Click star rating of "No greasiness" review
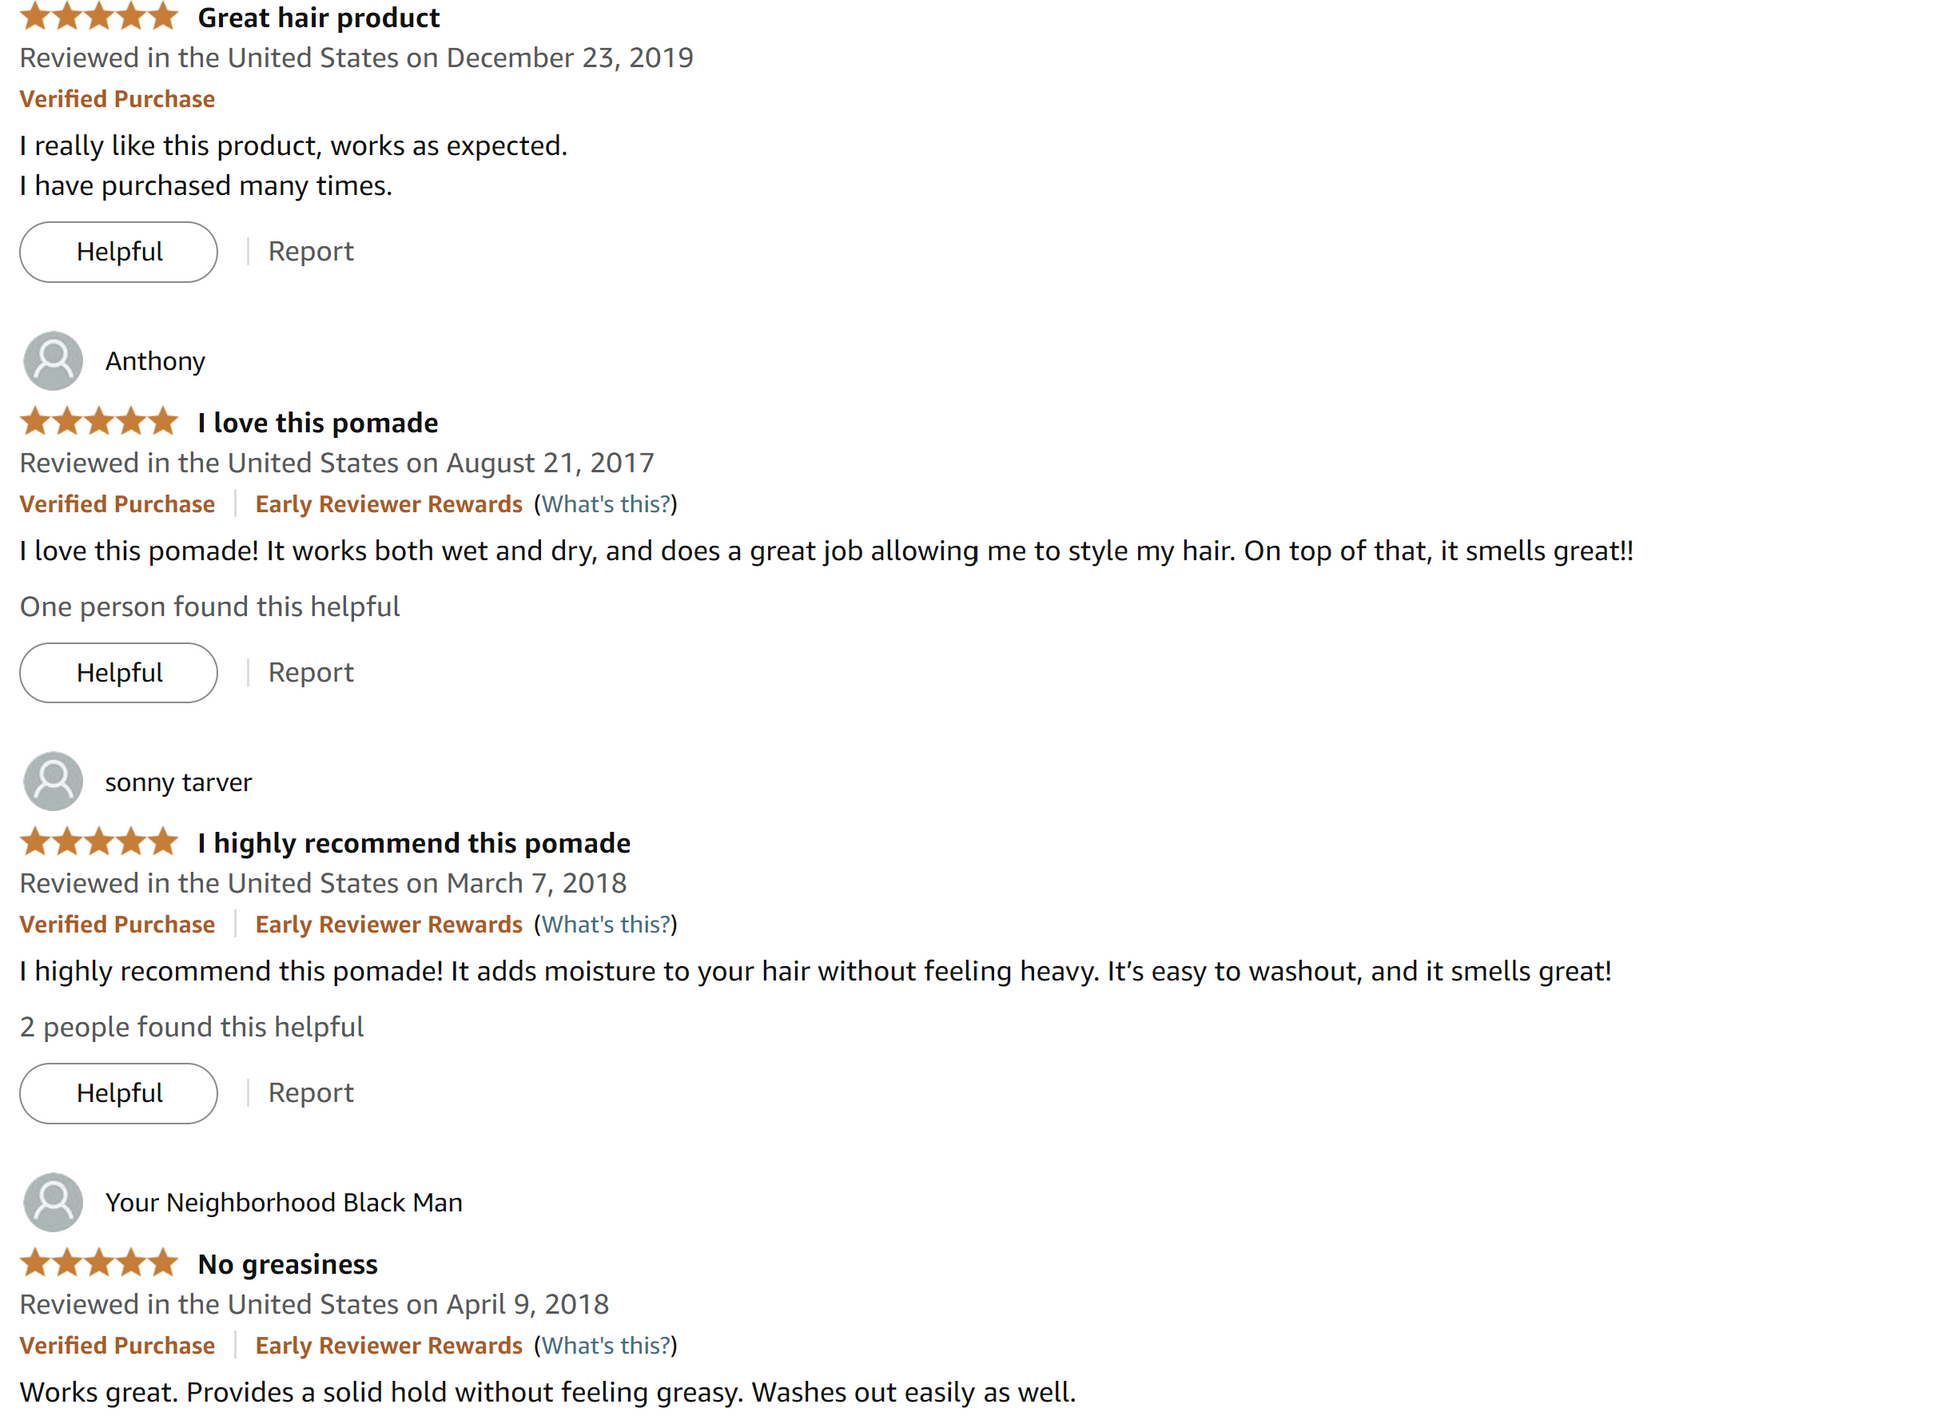1946x1428 pixels. 98,1264
